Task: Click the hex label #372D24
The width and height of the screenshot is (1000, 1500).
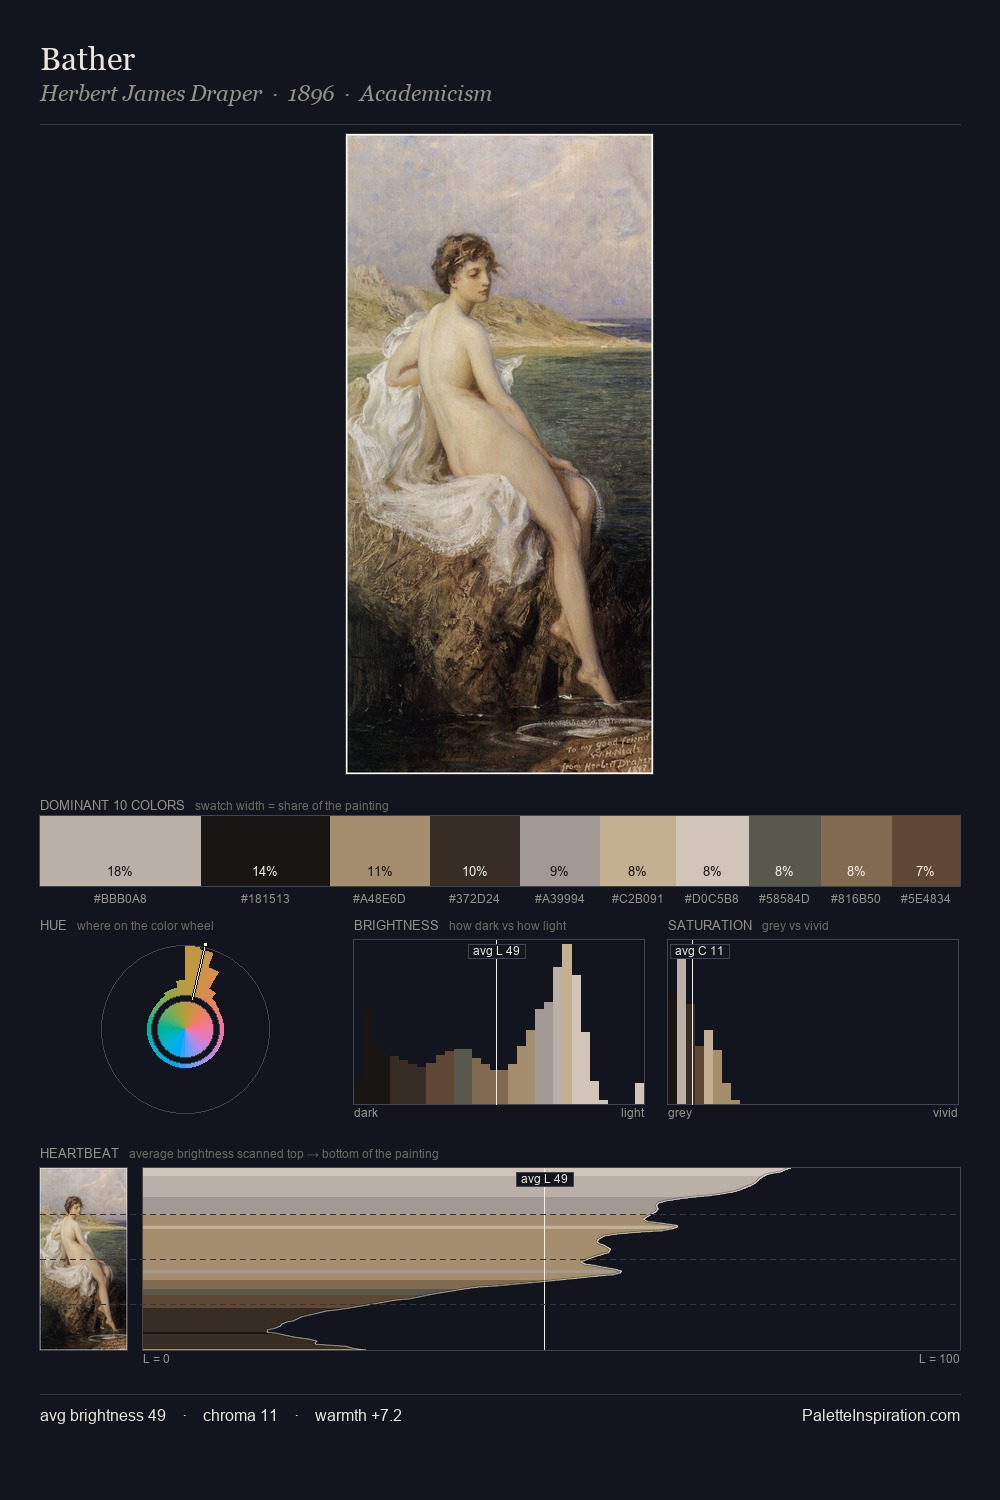Action: tap(475, 899)
